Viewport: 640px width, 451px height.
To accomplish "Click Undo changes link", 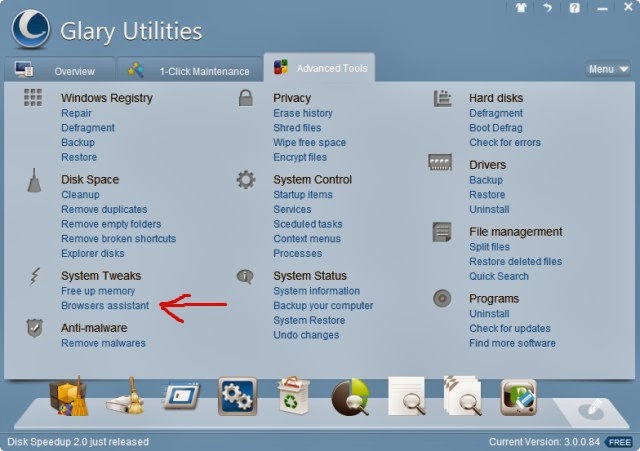I will (306, 335).
